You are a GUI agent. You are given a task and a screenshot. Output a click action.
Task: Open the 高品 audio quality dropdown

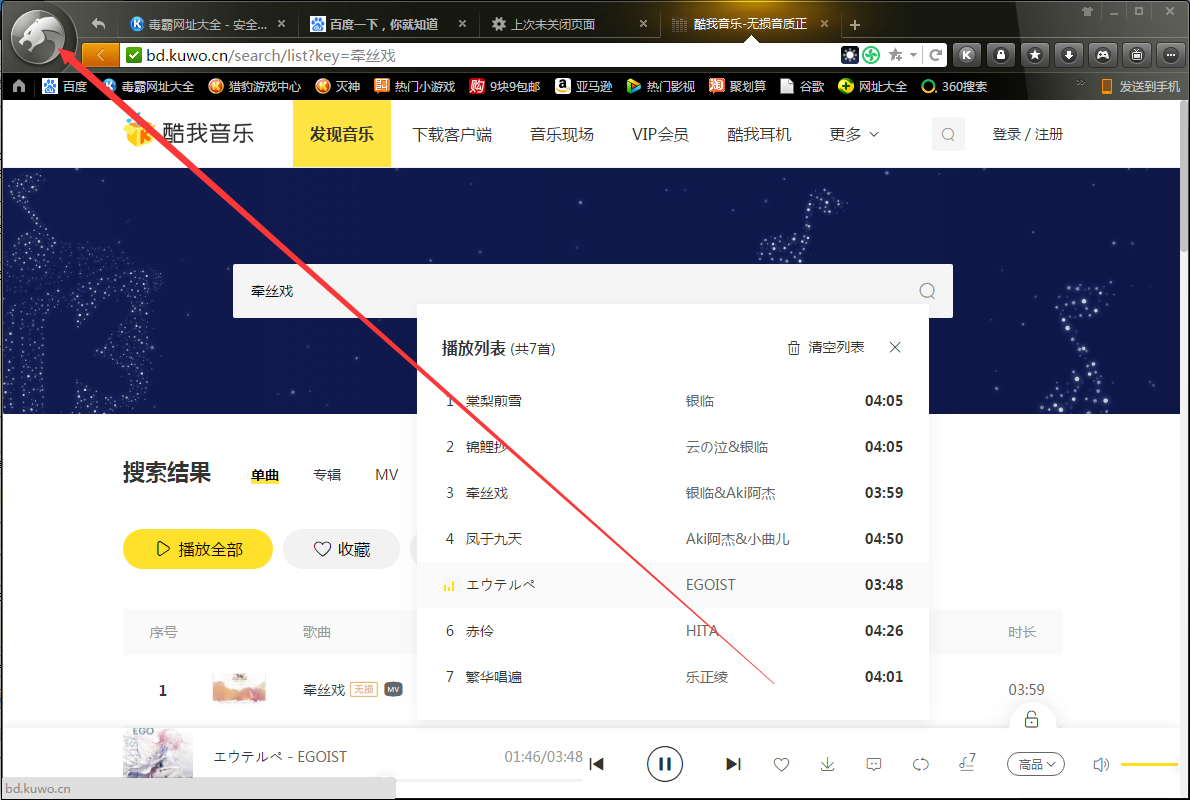(1035, 763)
